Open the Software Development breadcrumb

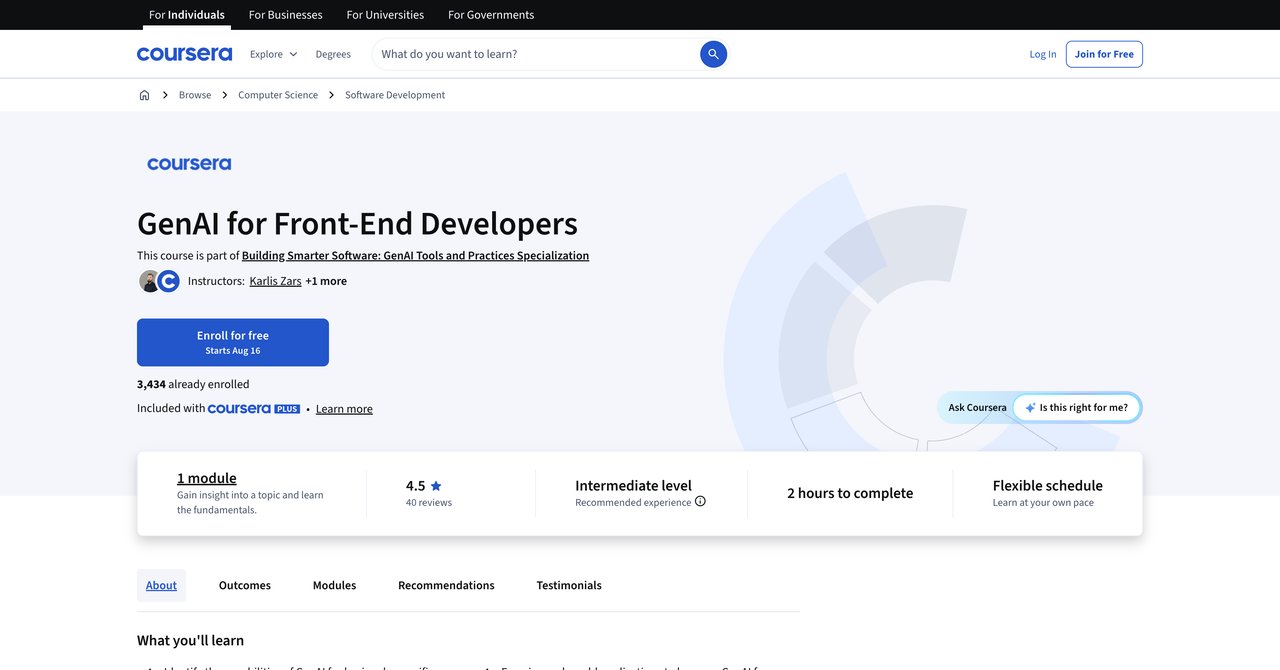395,95
